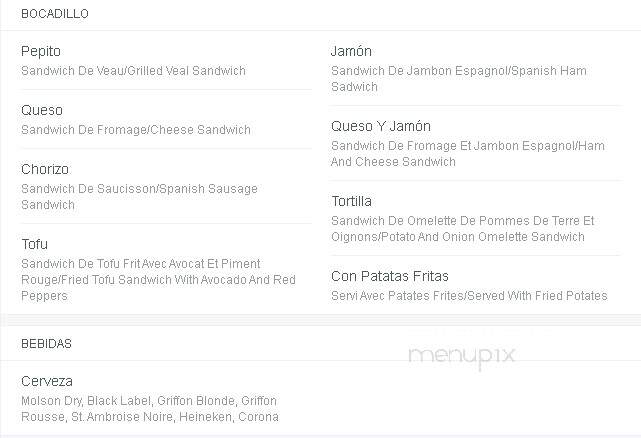The width and height of the screenshot is (641, 438).
Task: Click the beer list under Cerveza
Action: pos(150,409)
